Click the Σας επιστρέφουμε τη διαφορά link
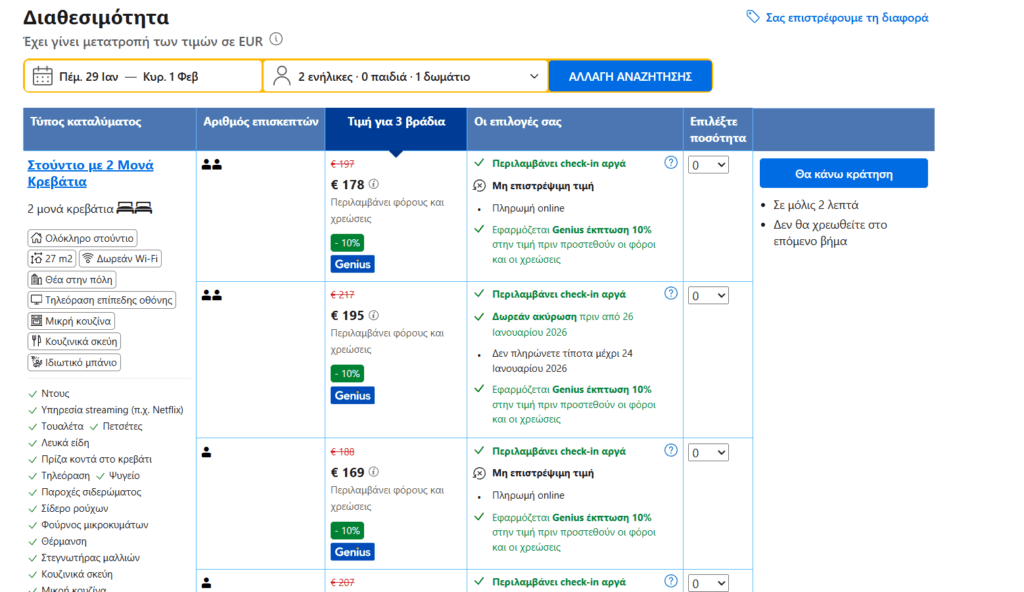1024x592 pixels. pos(846,17)
